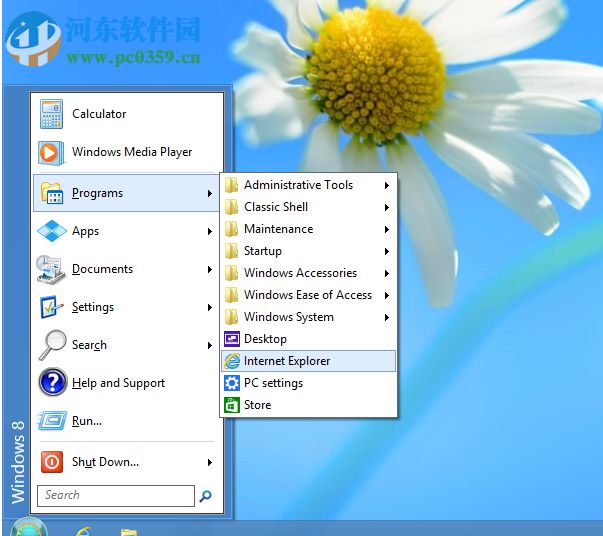Image resolution: width=603 pixels, height=536 pixels.
Task: Click the Help and Support question icon
Action: [x=53, y=382]
